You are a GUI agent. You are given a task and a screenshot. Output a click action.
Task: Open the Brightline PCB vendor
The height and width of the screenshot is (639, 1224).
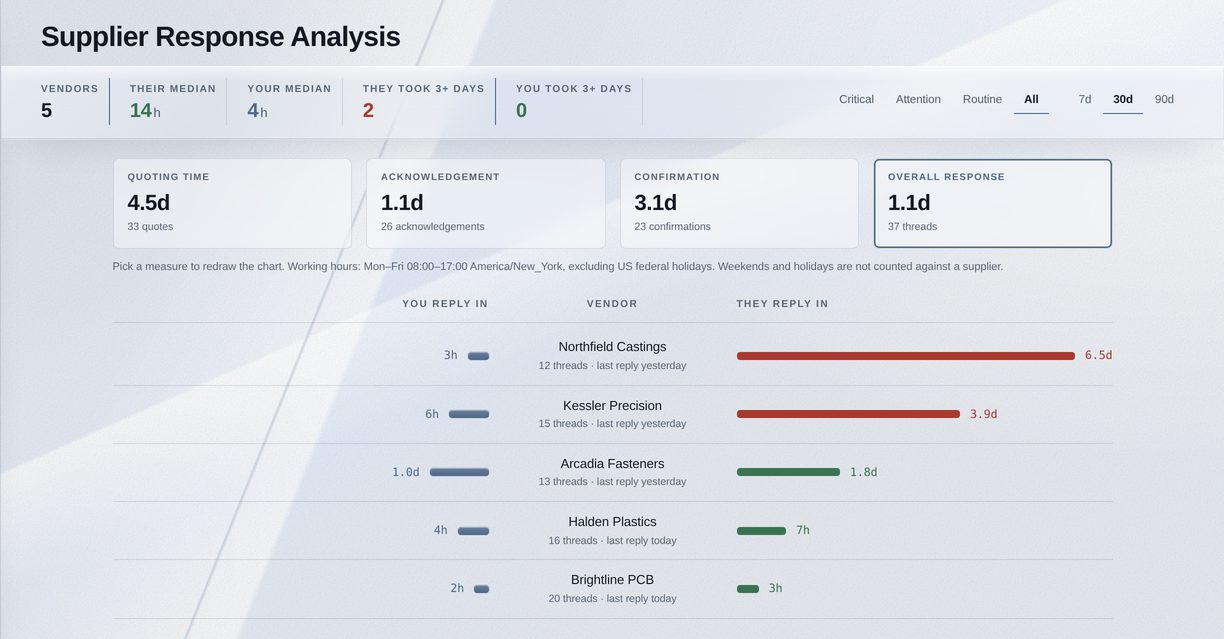point(612,579)
